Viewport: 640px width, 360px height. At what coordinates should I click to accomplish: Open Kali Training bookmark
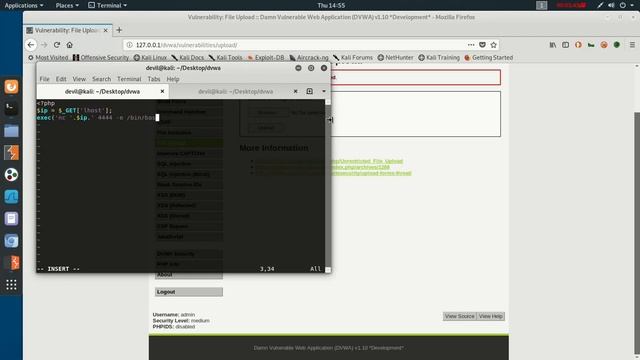click(439, 58)
